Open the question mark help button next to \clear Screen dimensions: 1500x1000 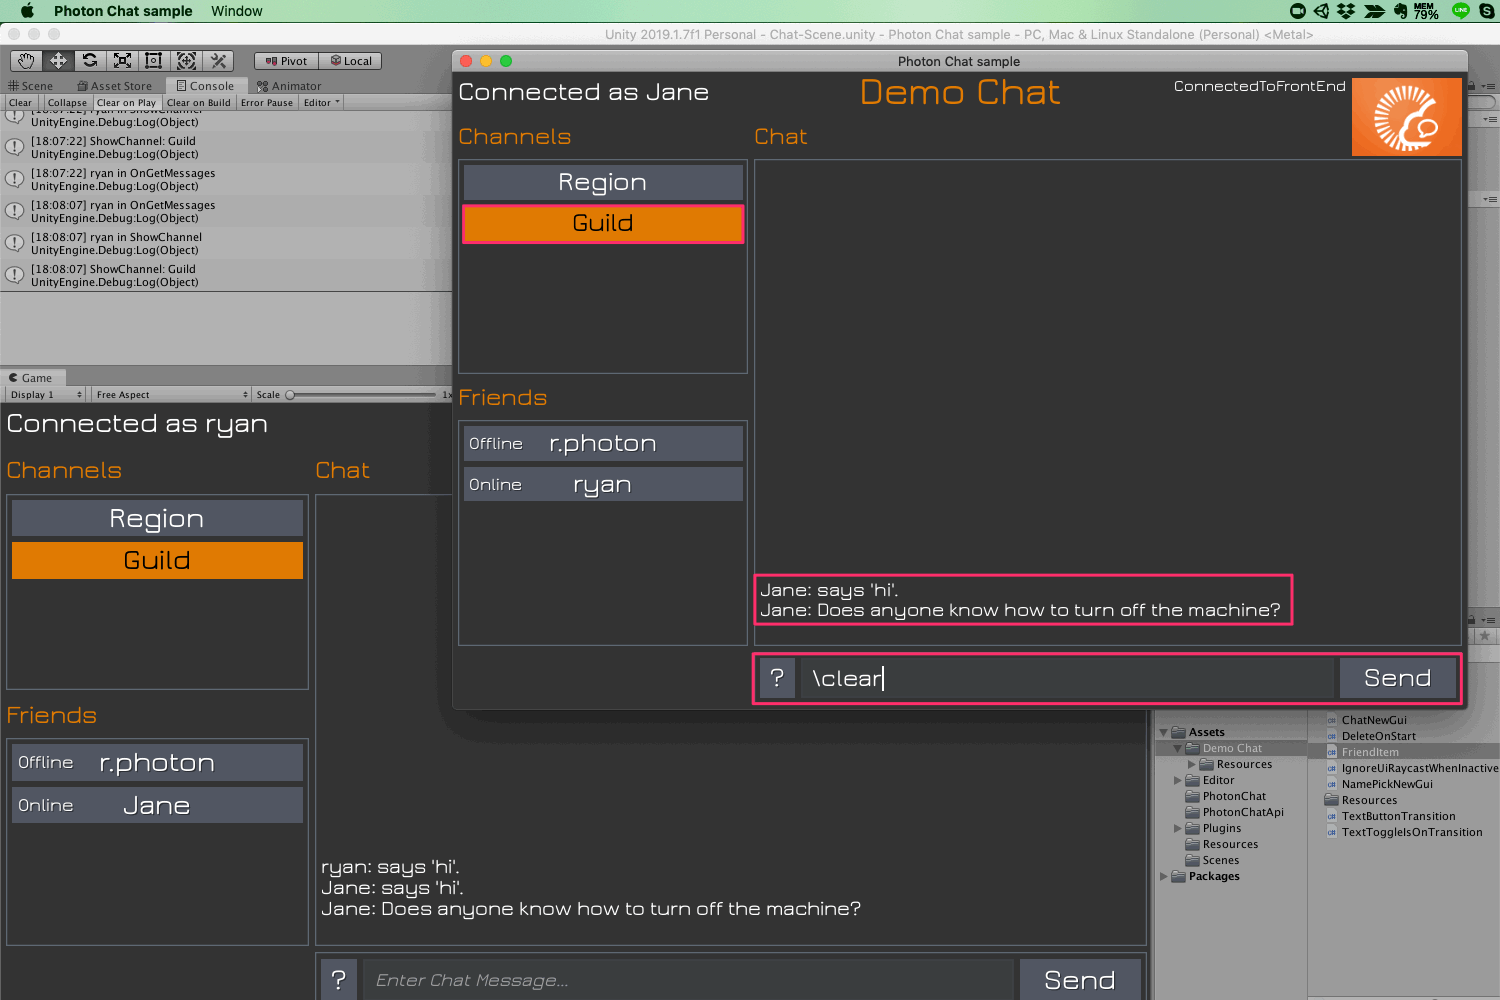coord(777,678)
